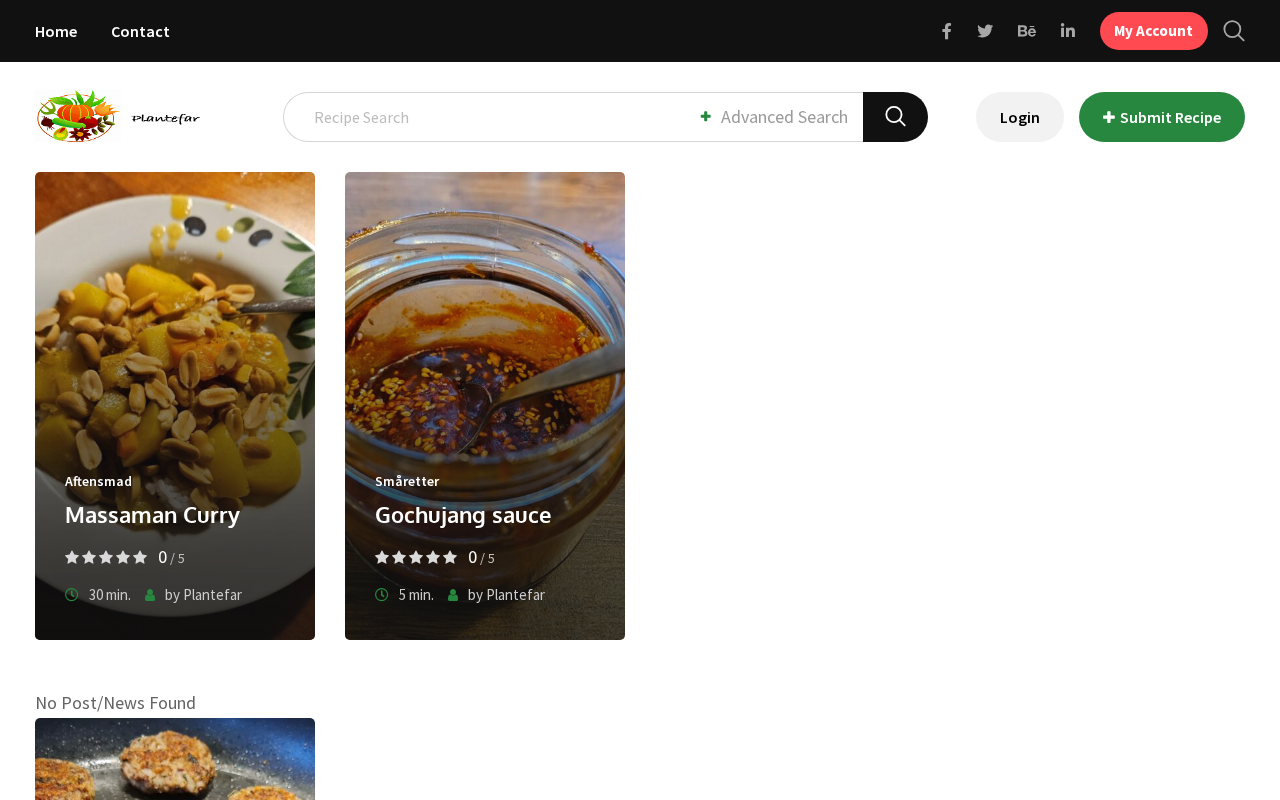Click the clock icon on Massaman Curry card

(72, 595)
